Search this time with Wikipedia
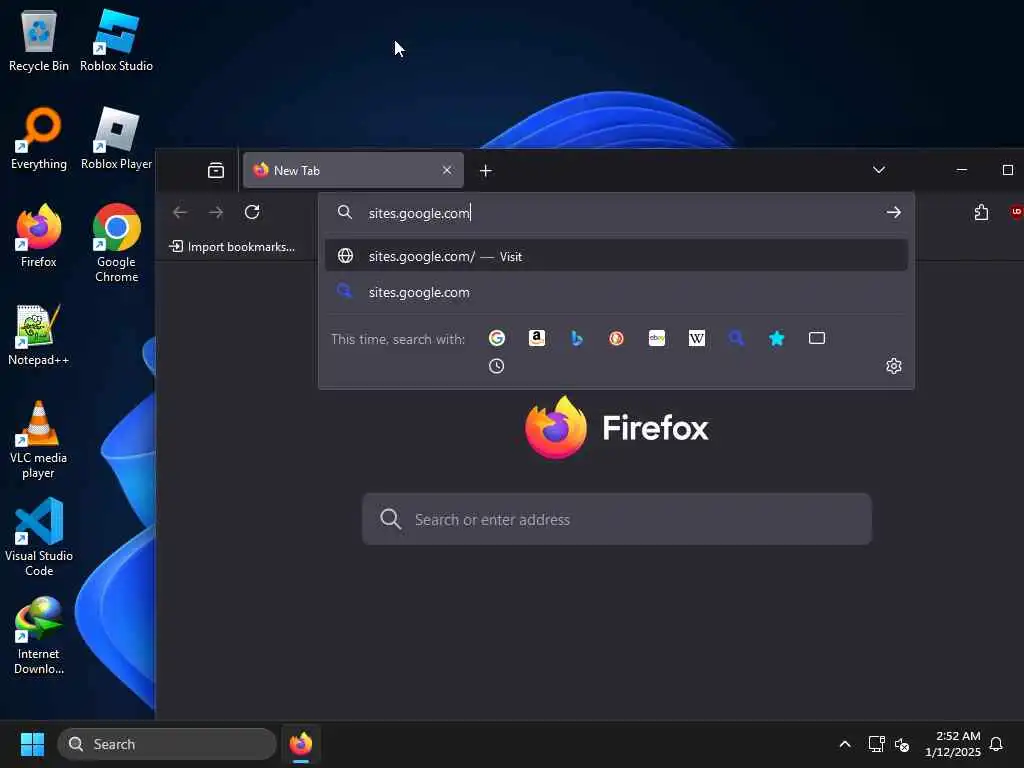1024x768 pixels. 697,338
